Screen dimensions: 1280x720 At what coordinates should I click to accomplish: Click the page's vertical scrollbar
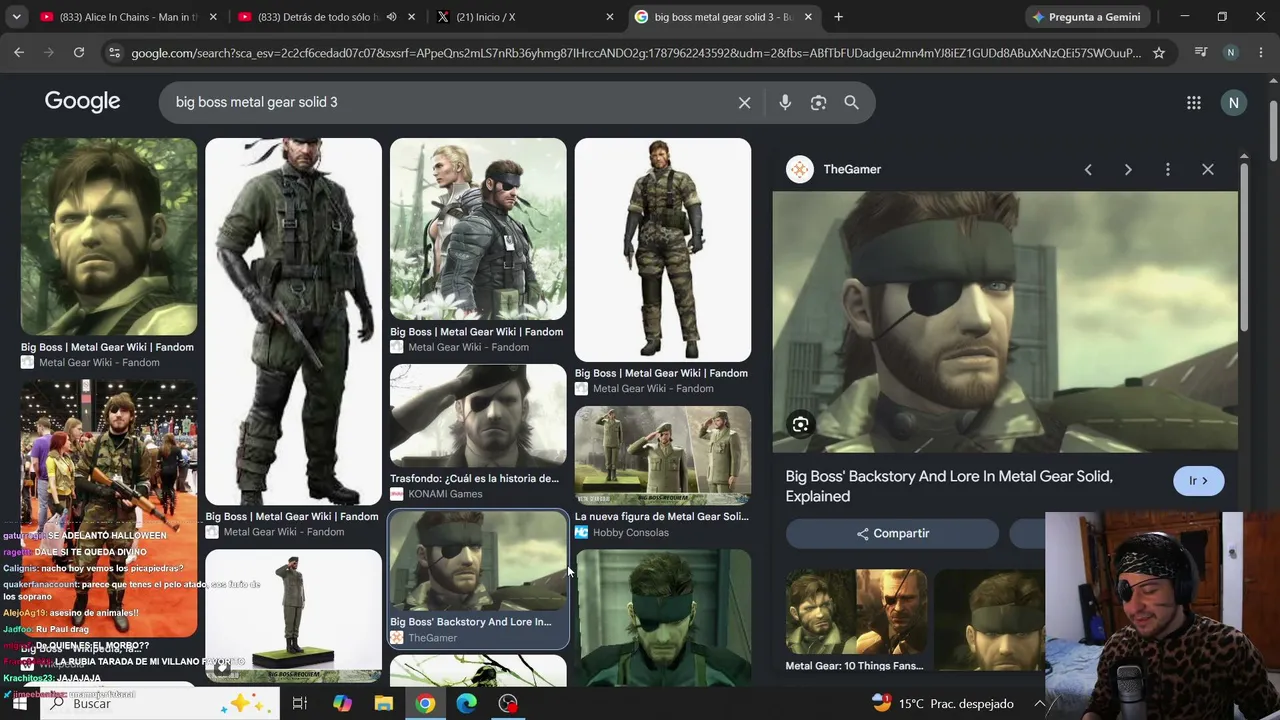1273,130
